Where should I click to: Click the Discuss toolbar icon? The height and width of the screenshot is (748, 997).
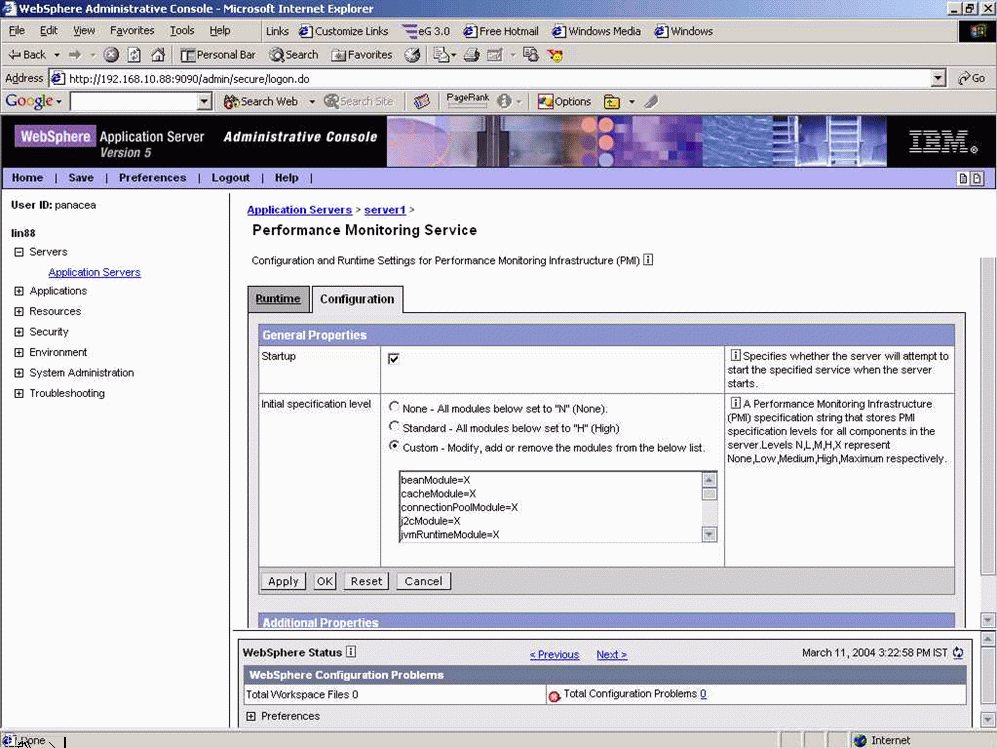click(x=531, y=55)
